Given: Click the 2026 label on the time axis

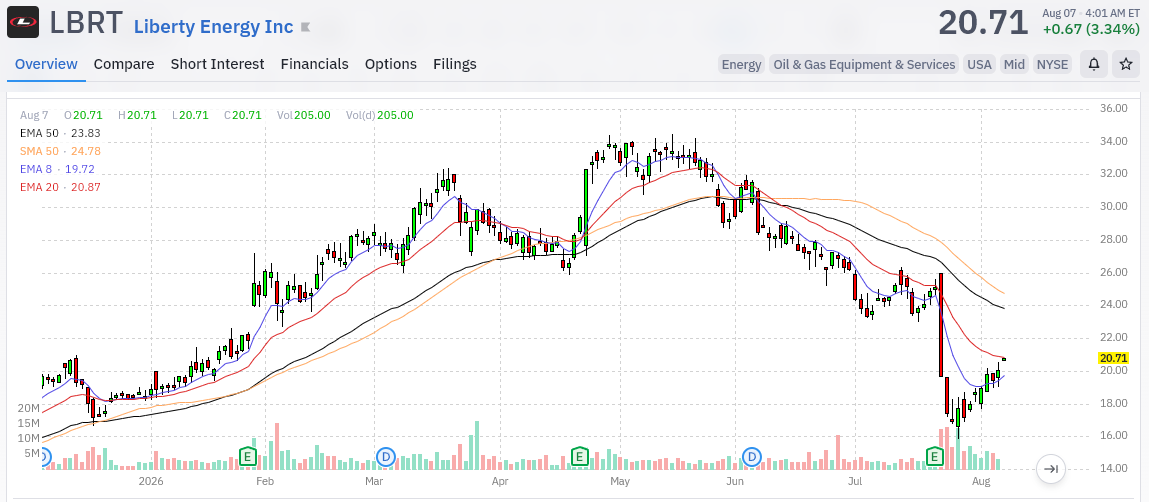Looking at the screenshot, I should [x=150, y=481].
